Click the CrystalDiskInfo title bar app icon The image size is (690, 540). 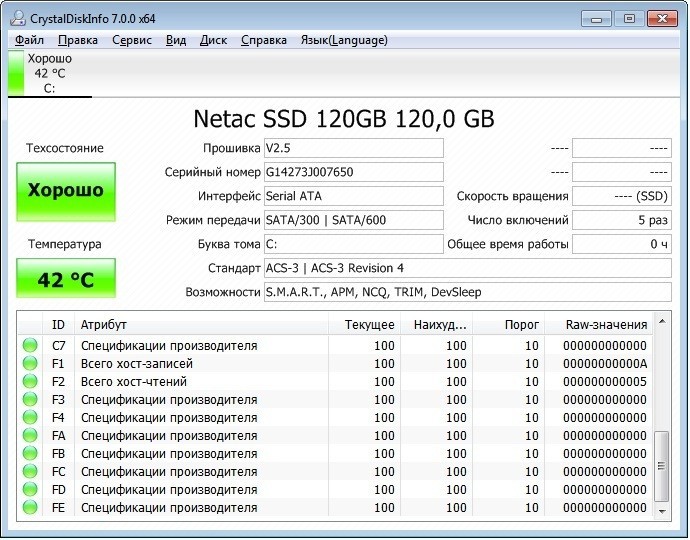(x=18, y=18)
